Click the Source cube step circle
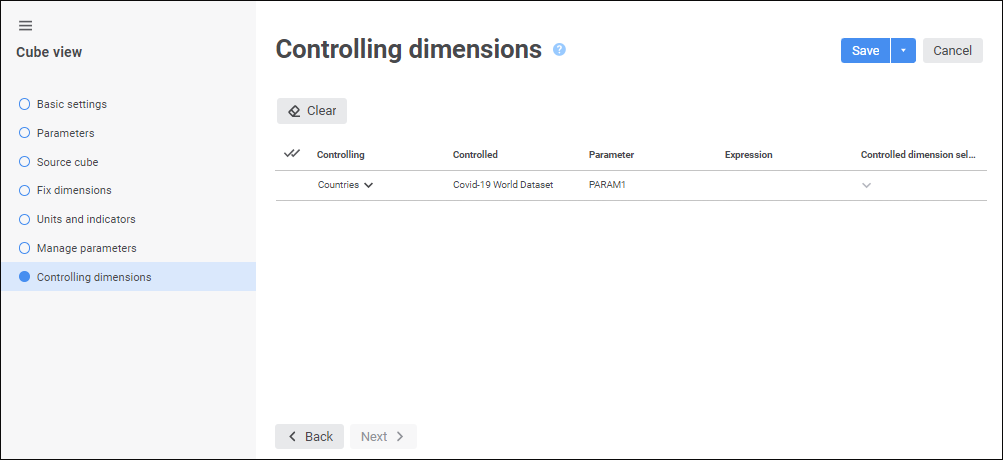 pyautogui.click(x=25, y=162)
